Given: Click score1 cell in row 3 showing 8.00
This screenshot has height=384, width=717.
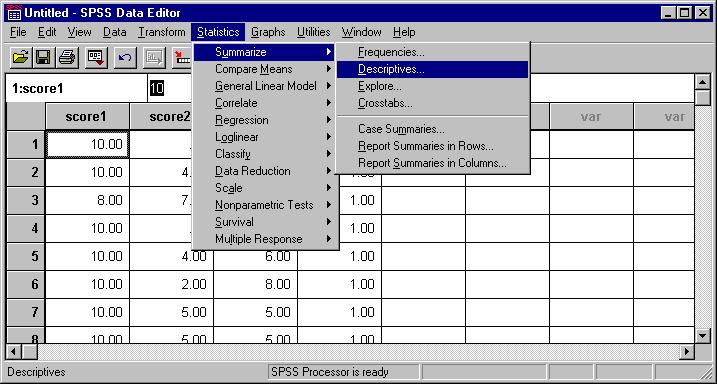Looking at the screenshot, I should 87,201.
